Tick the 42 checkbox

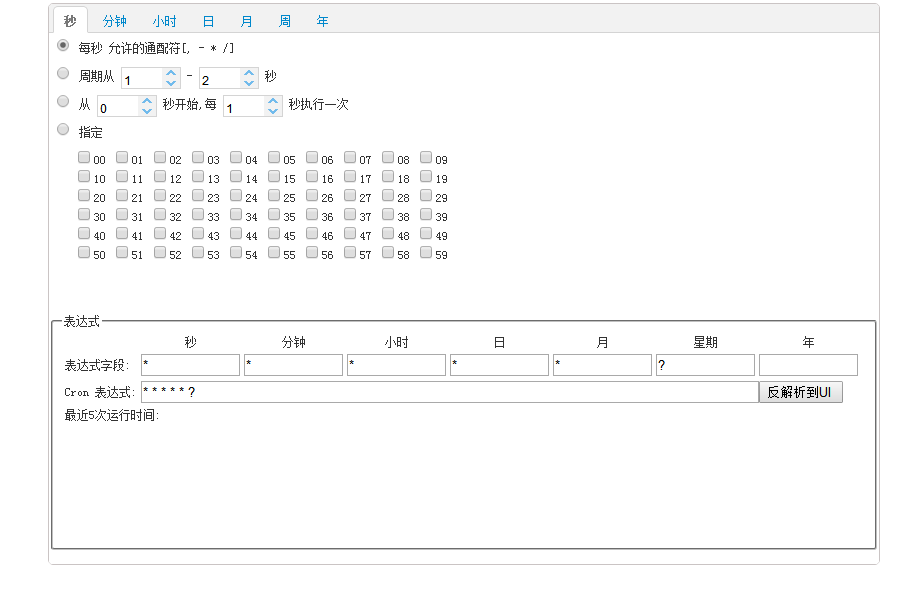tap(160, 233)
